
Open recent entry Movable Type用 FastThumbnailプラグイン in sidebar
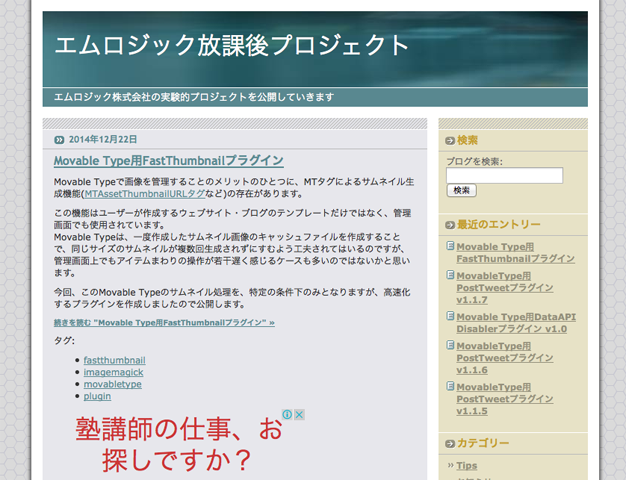[515, 253]
